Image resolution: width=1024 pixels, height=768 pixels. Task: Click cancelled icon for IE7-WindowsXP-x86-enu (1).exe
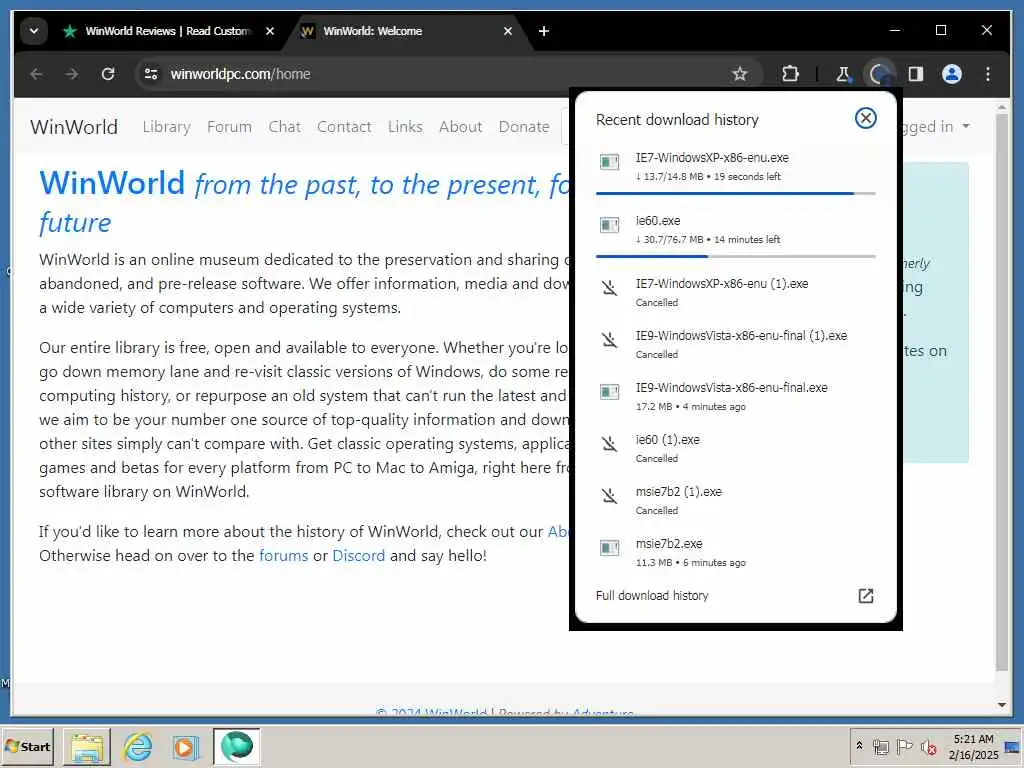pos(609,288)
